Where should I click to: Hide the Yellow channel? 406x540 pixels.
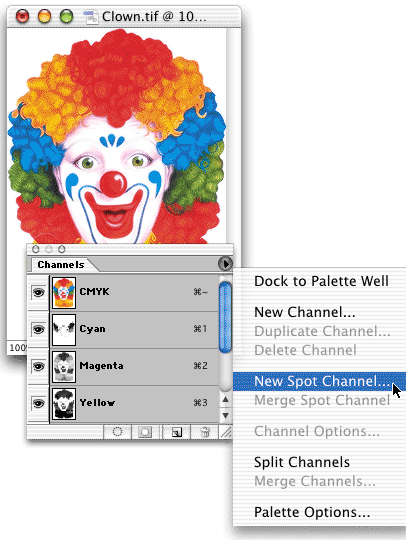38,403
